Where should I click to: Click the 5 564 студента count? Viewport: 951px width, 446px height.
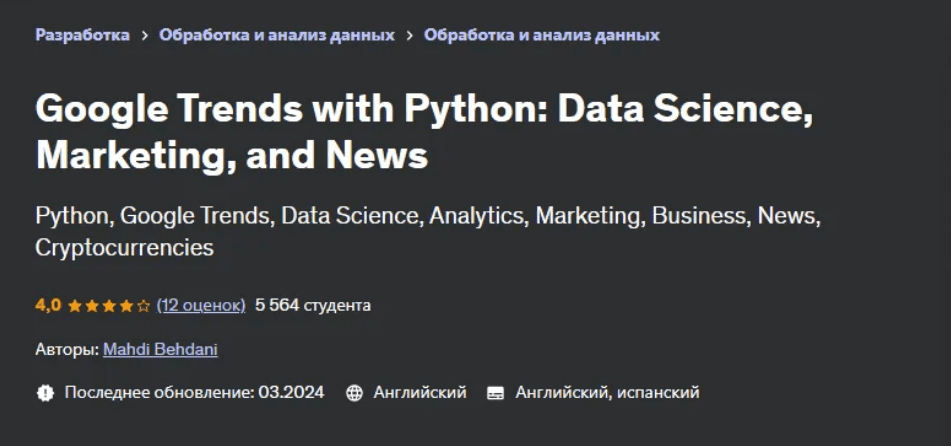click(313, 305)
